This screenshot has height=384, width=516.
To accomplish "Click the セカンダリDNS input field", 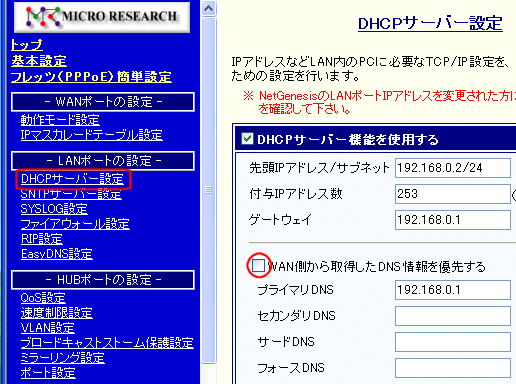I will click(453, 316).
